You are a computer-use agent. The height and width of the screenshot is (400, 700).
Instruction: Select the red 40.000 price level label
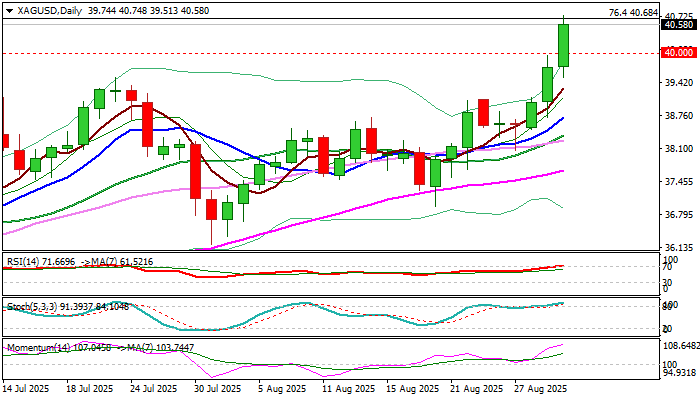coord(679,53)
